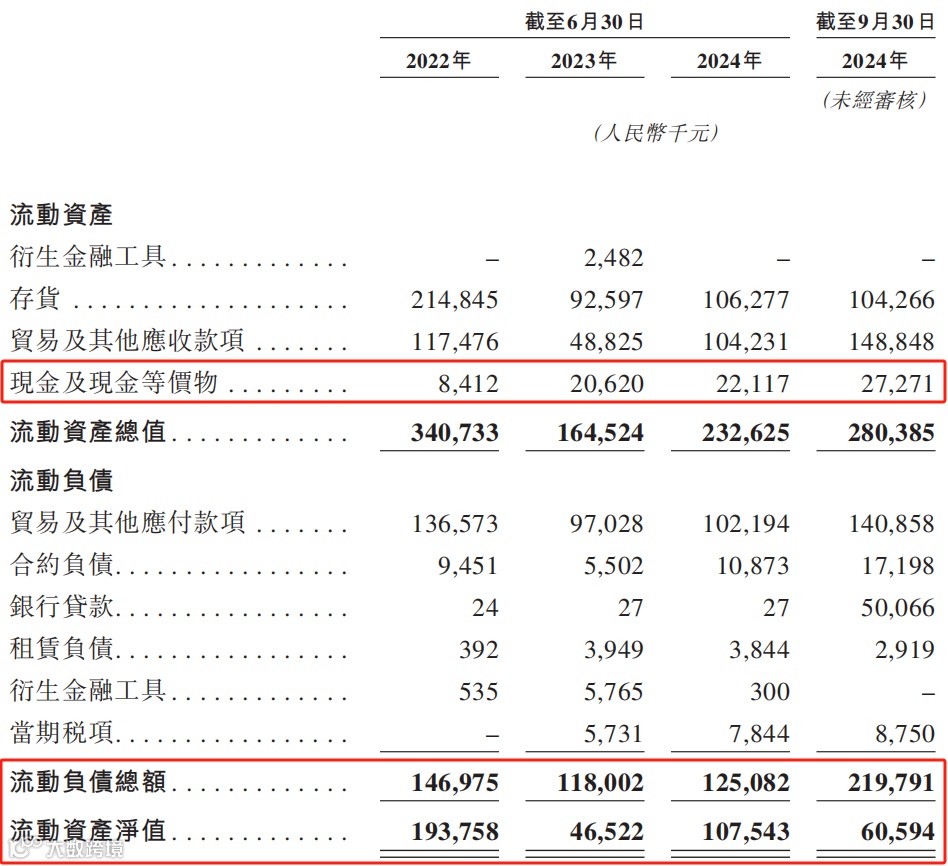Click the total current assets 280,385
Image resolution: width=948 pixels, height=866 pixels.
click(891, 433)
